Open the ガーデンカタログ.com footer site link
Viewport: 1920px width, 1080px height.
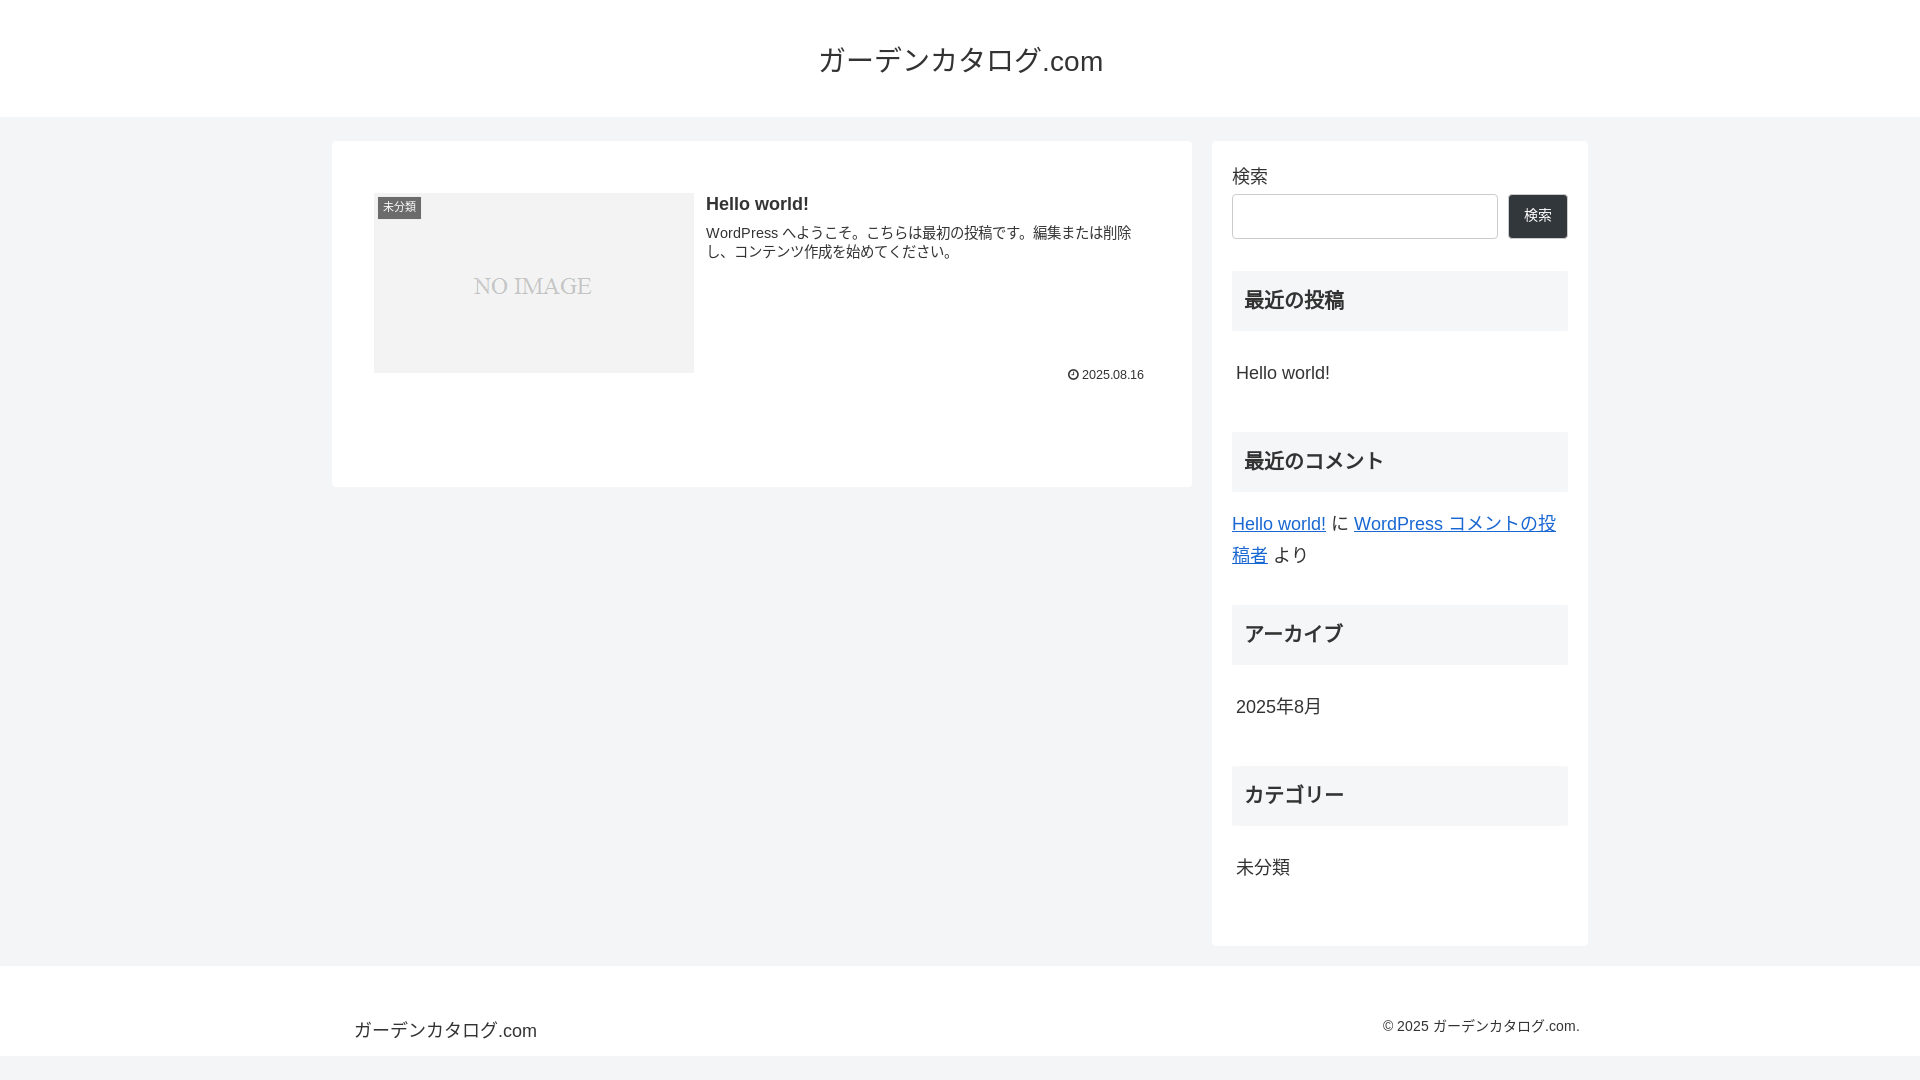pos(445,1031)
